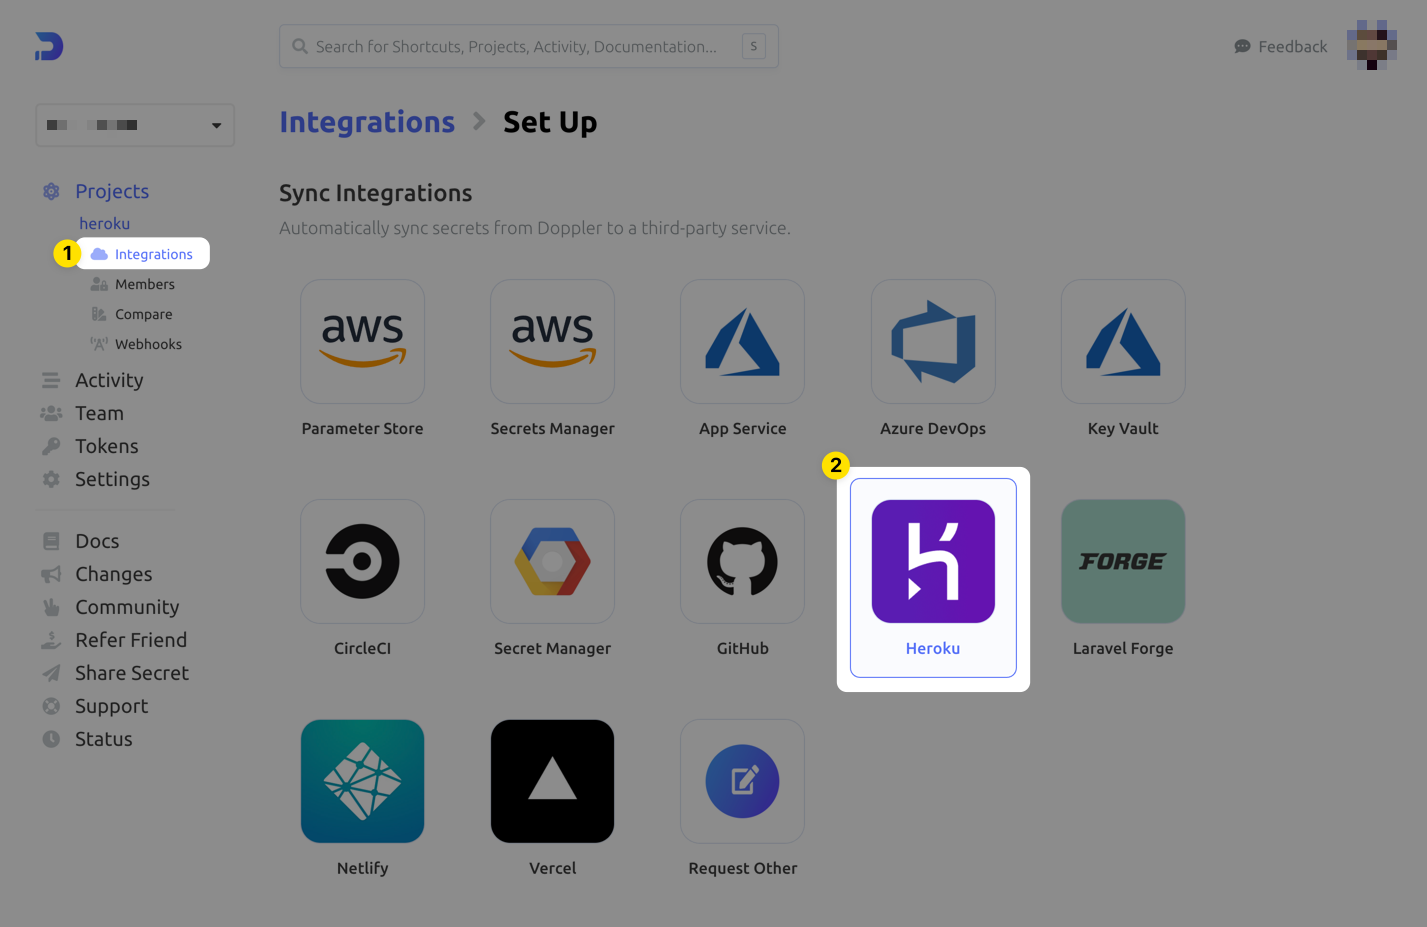Click the Feedback speech bubble icon

(1242, 46)
